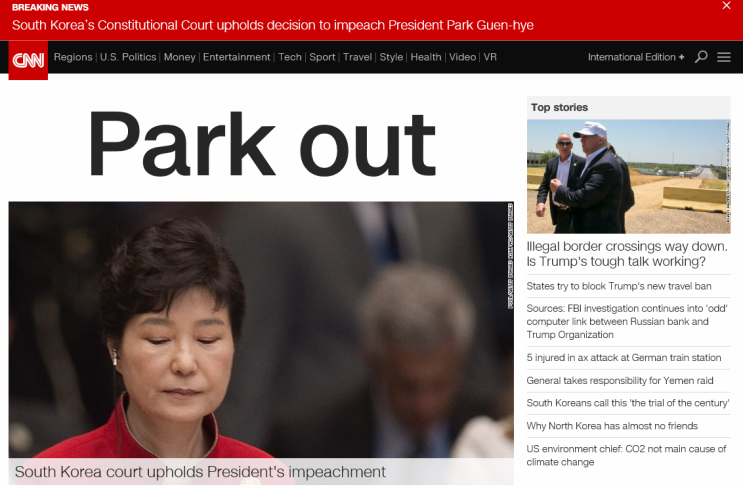743x489 pixels.
Task: Open '5 injured in ax attack' story
Action: [624, 358]
